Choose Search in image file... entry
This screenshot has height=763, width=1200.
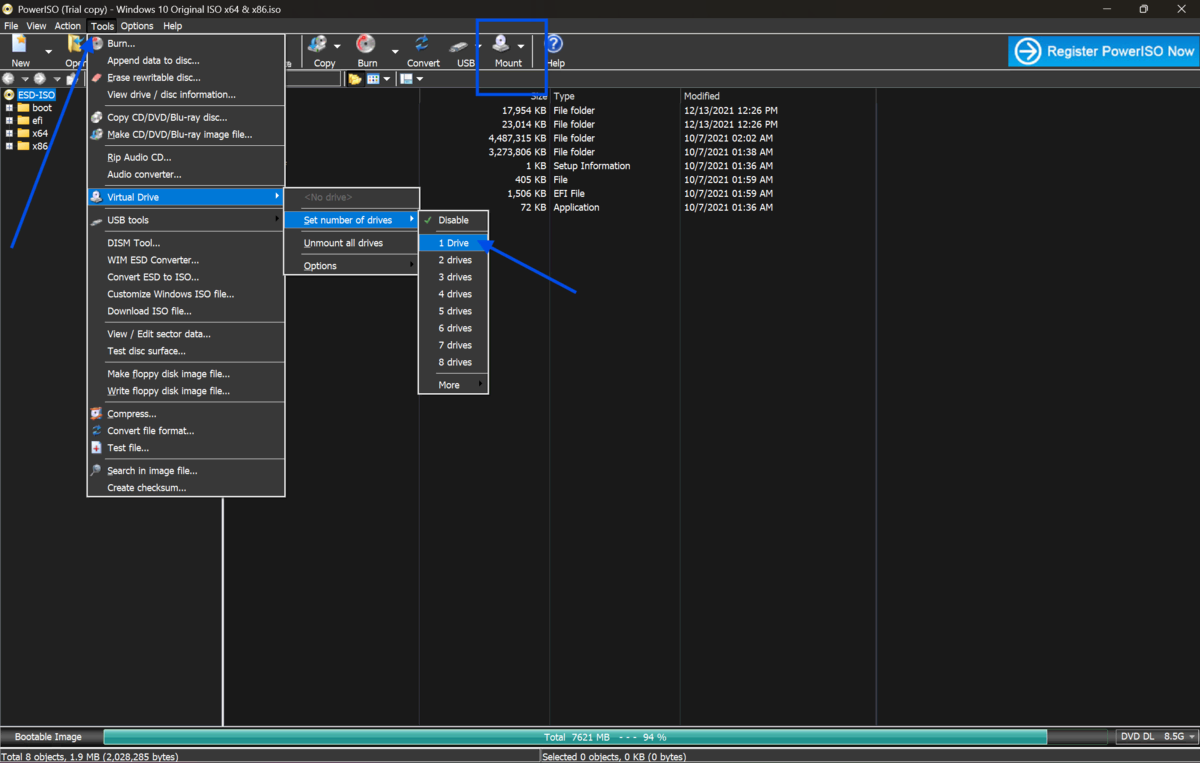[186, 470]
